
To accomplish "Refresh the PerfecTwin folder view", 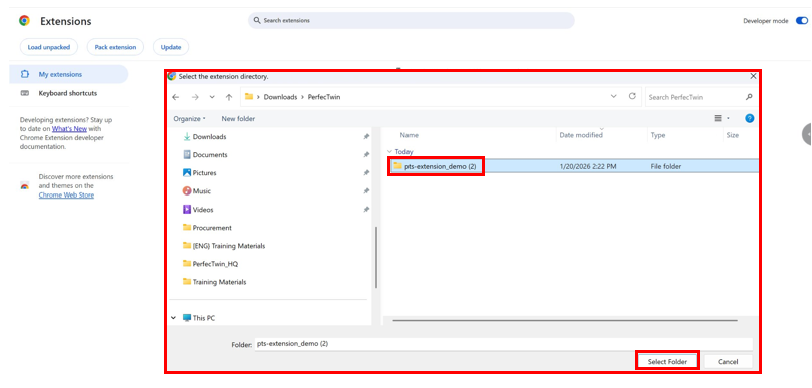I will coord(632,96).
